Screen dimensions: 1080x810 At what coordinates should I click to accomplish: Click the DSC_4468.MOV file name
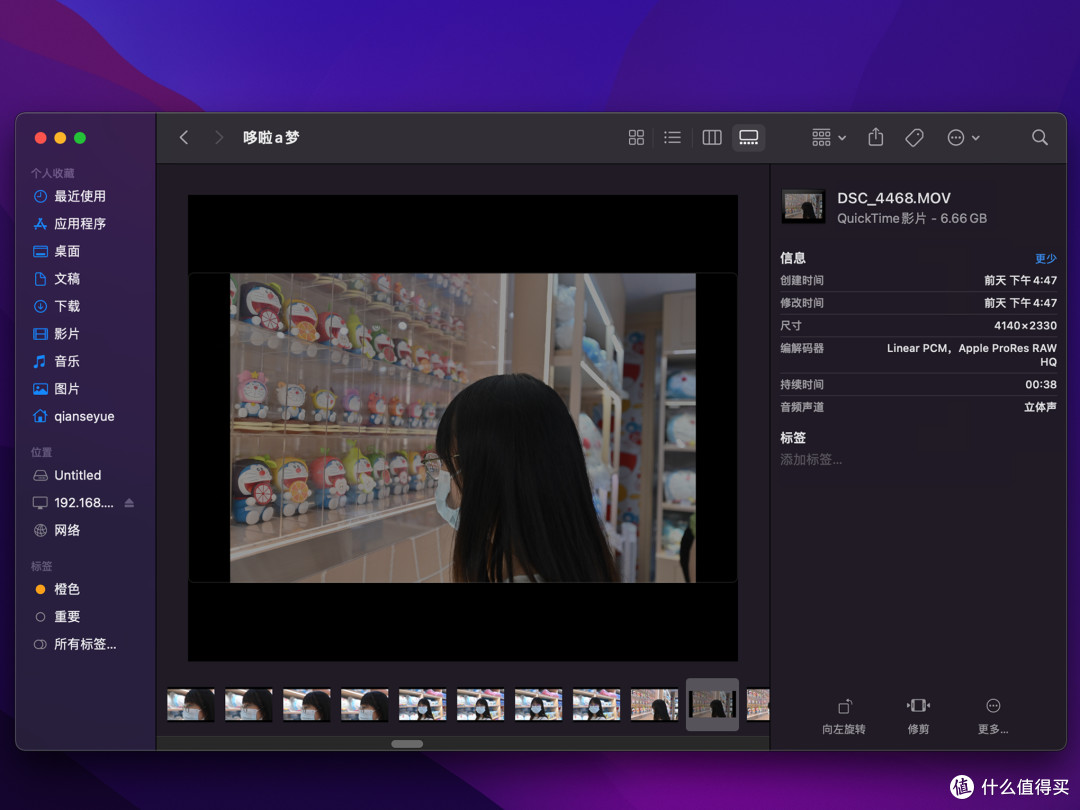(x=893, y=198)
